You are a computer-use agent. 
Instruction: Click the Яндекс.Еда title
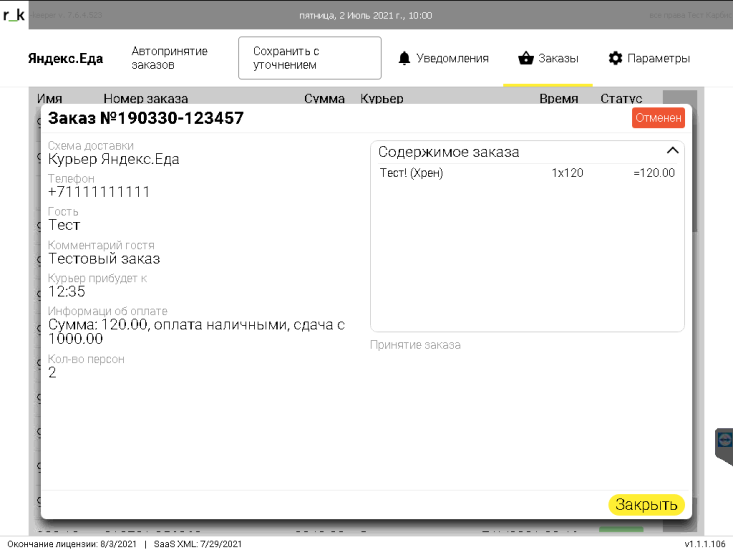(x=65, y=58)
